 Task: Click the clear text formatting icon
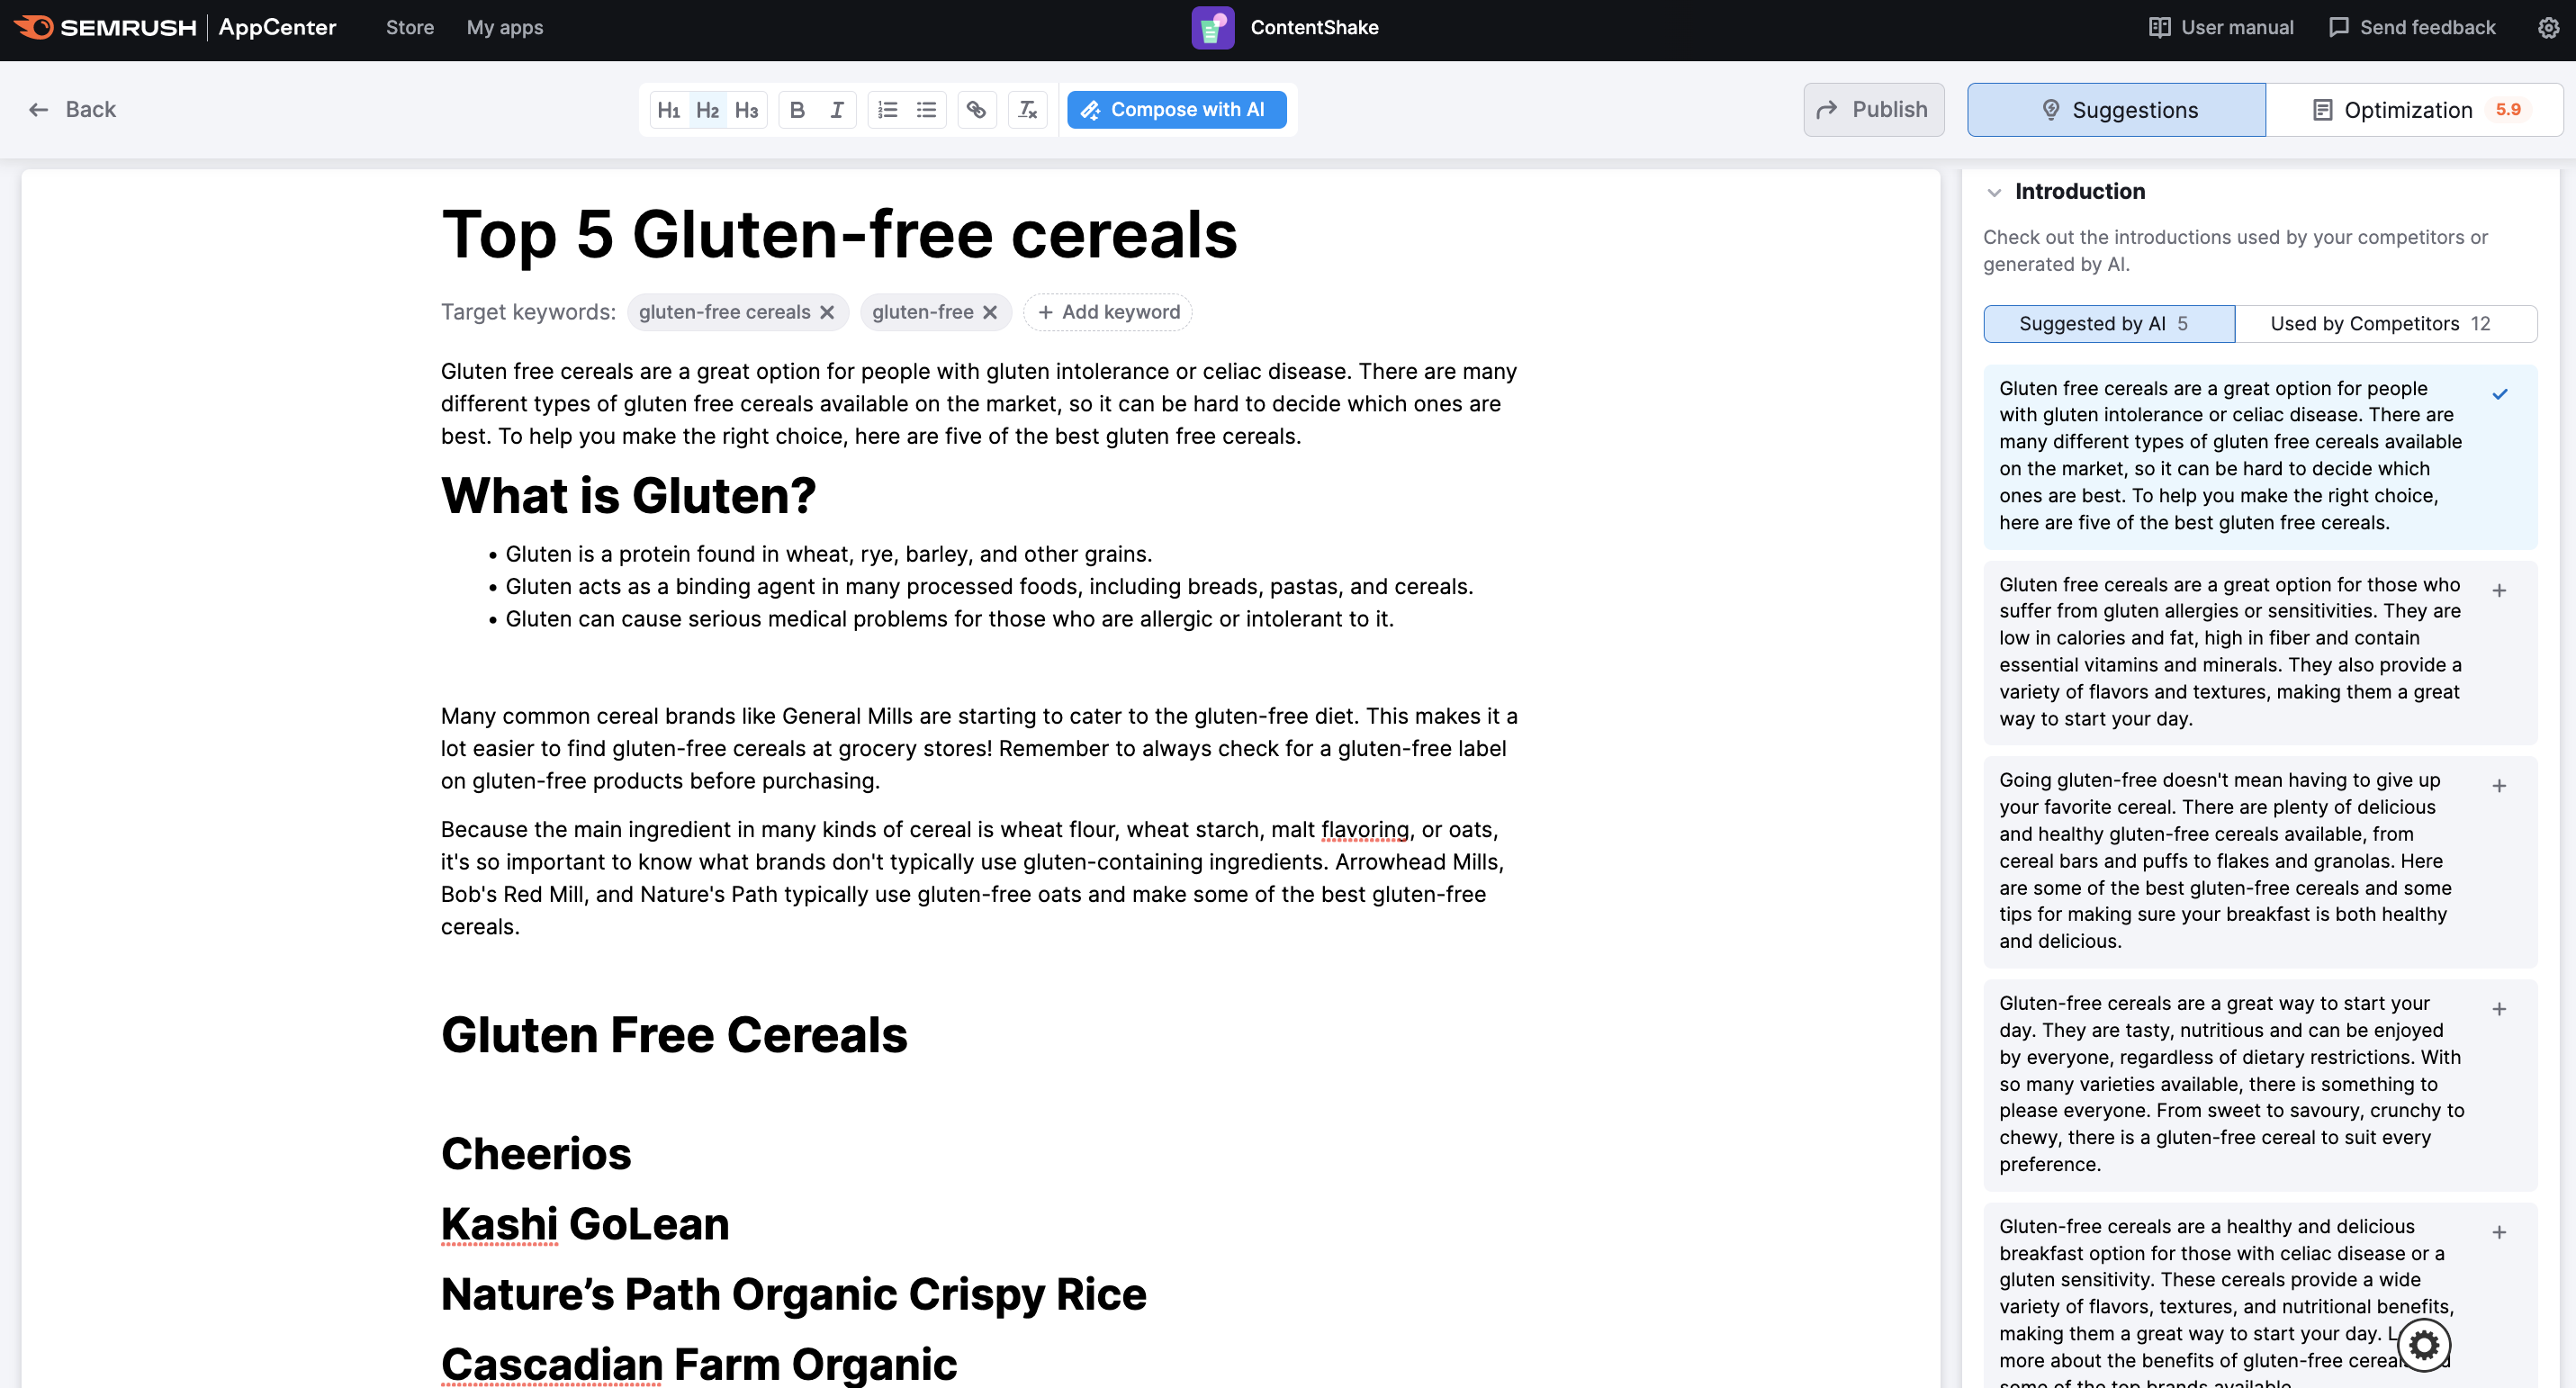tap(1027, 110)
